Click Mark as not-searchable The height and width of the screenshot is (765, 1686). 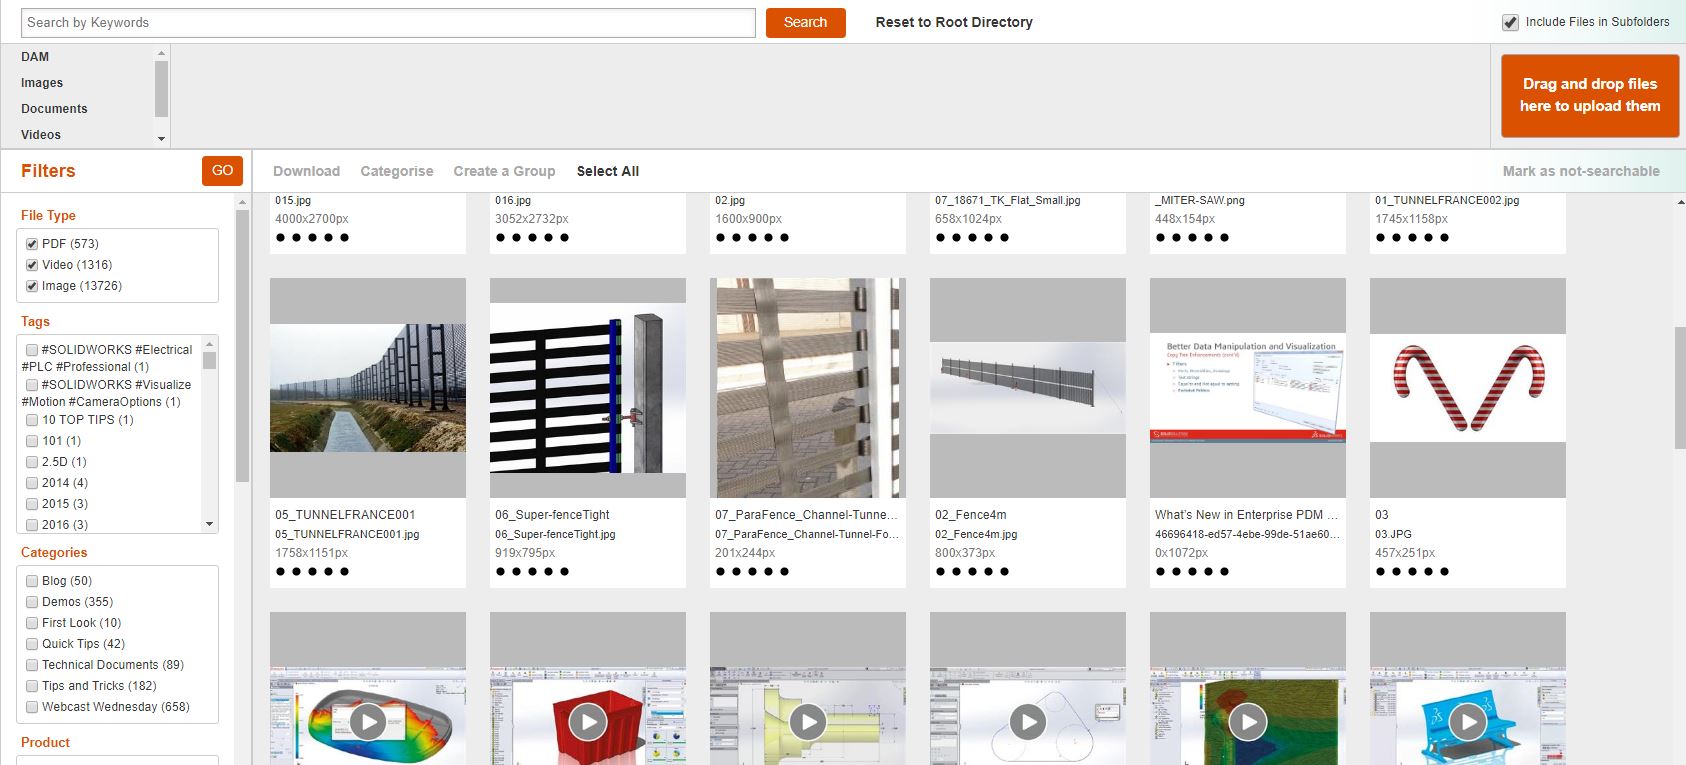(x=1581, y=171)
